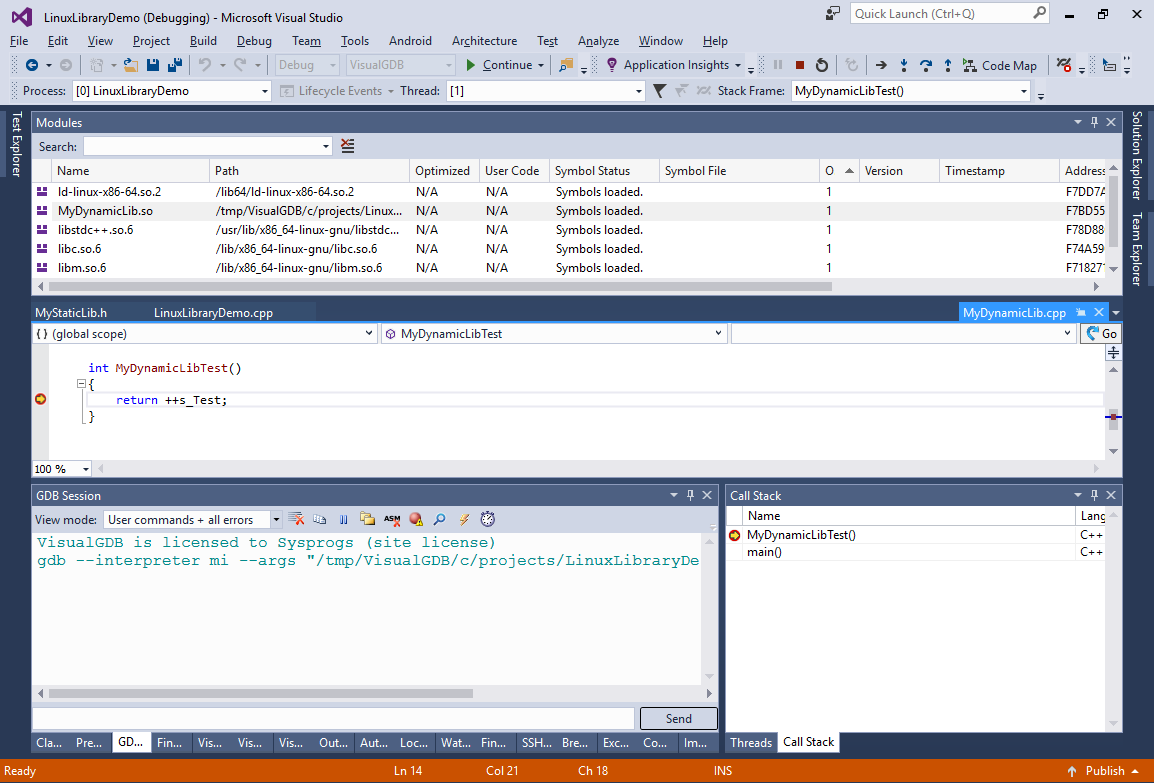Image resolution: width=1154 pixels, height=783 pixels.
Task: Click the magnifier icon in GDB Session
Action: [x=439, y=520]
